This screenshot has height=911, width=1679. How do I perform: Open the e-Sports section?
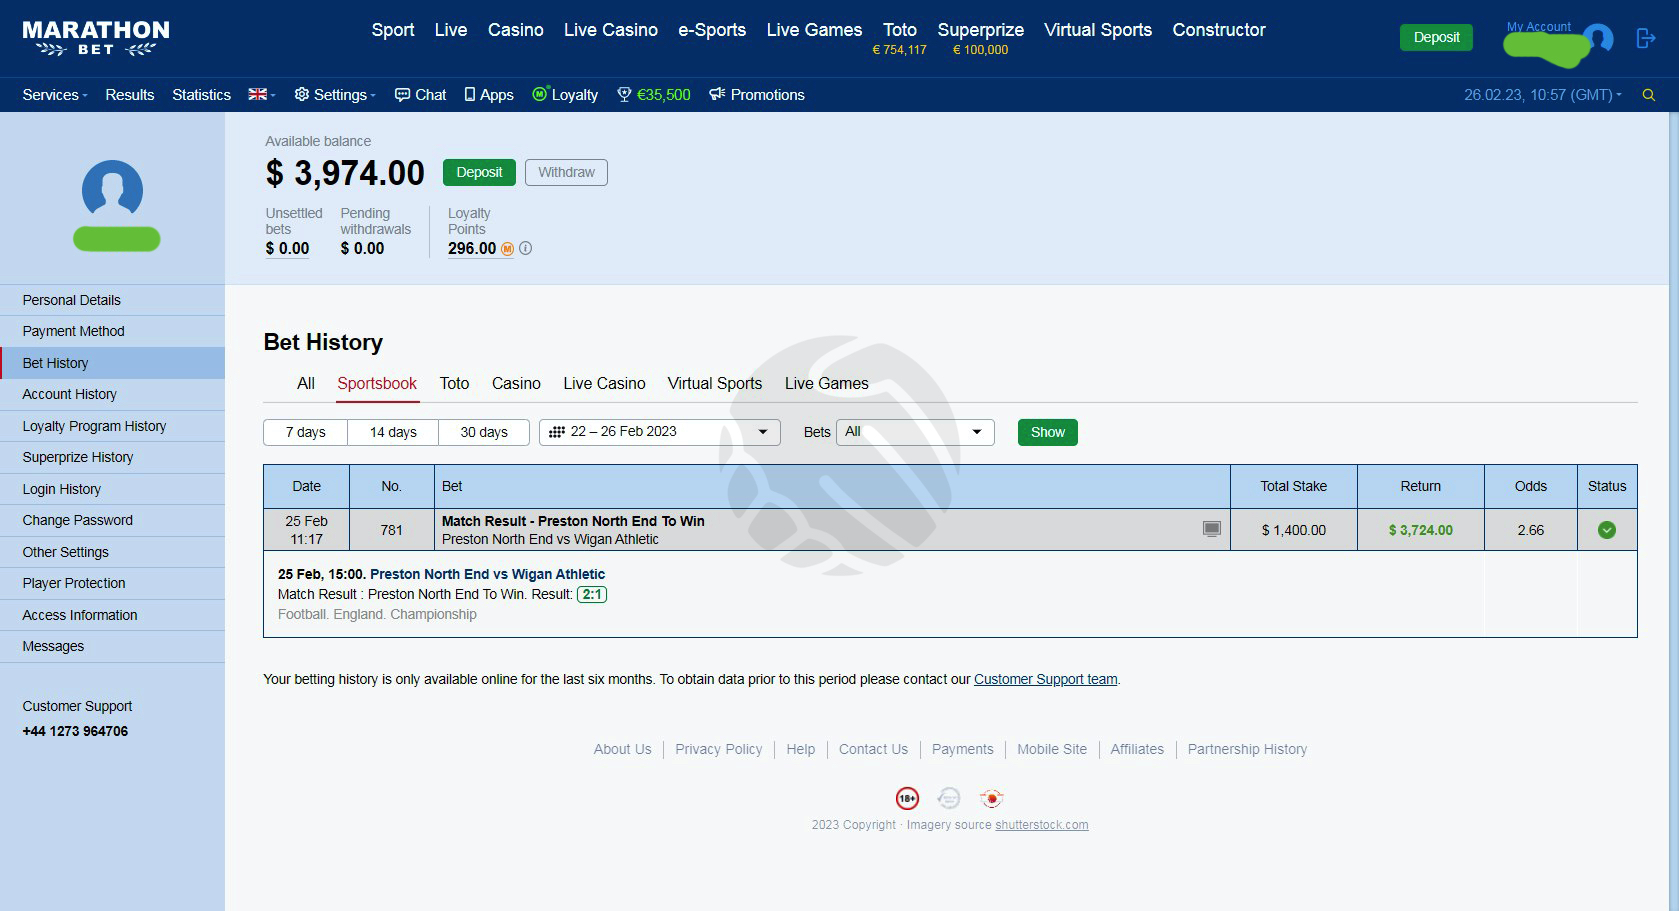click(712, 30)
